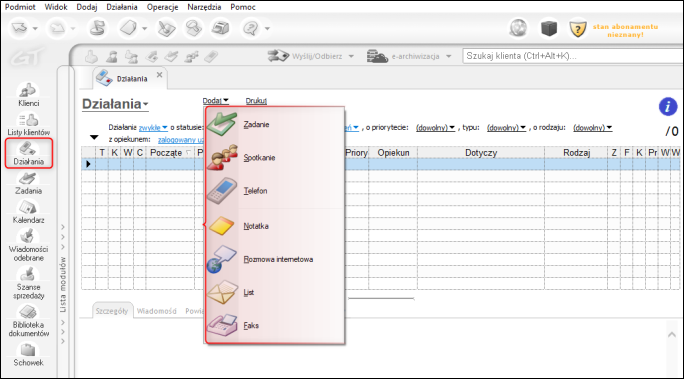Click the blue info icon
684x379 pixels.
[x=668, y=106]
